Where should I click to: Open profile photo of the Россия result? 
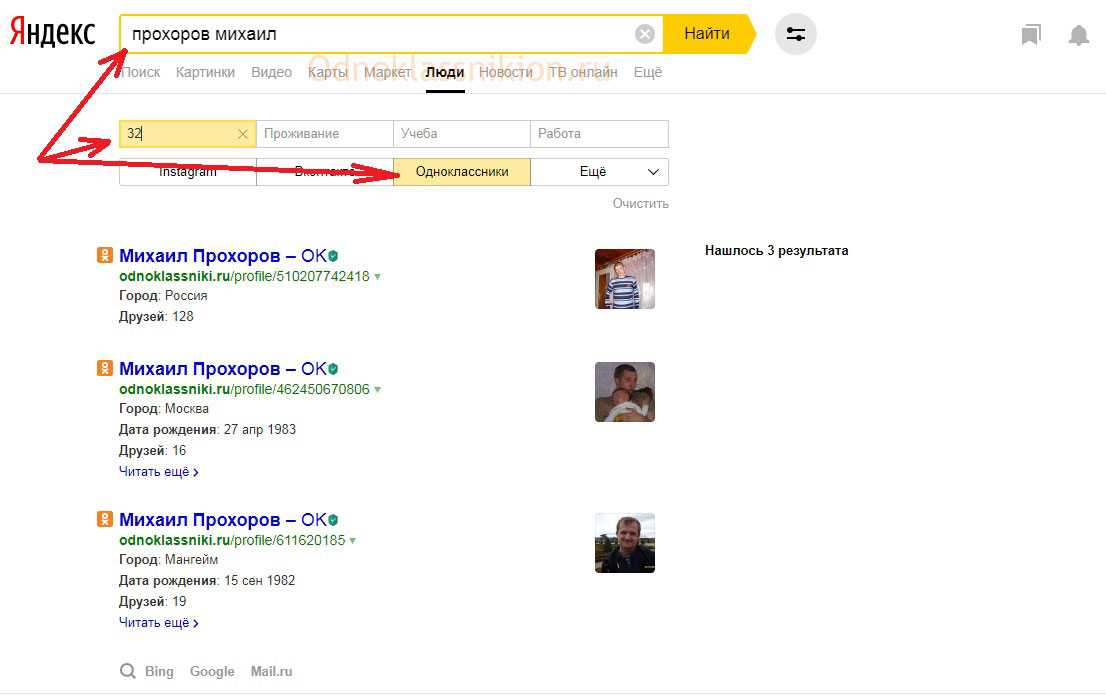625,279
